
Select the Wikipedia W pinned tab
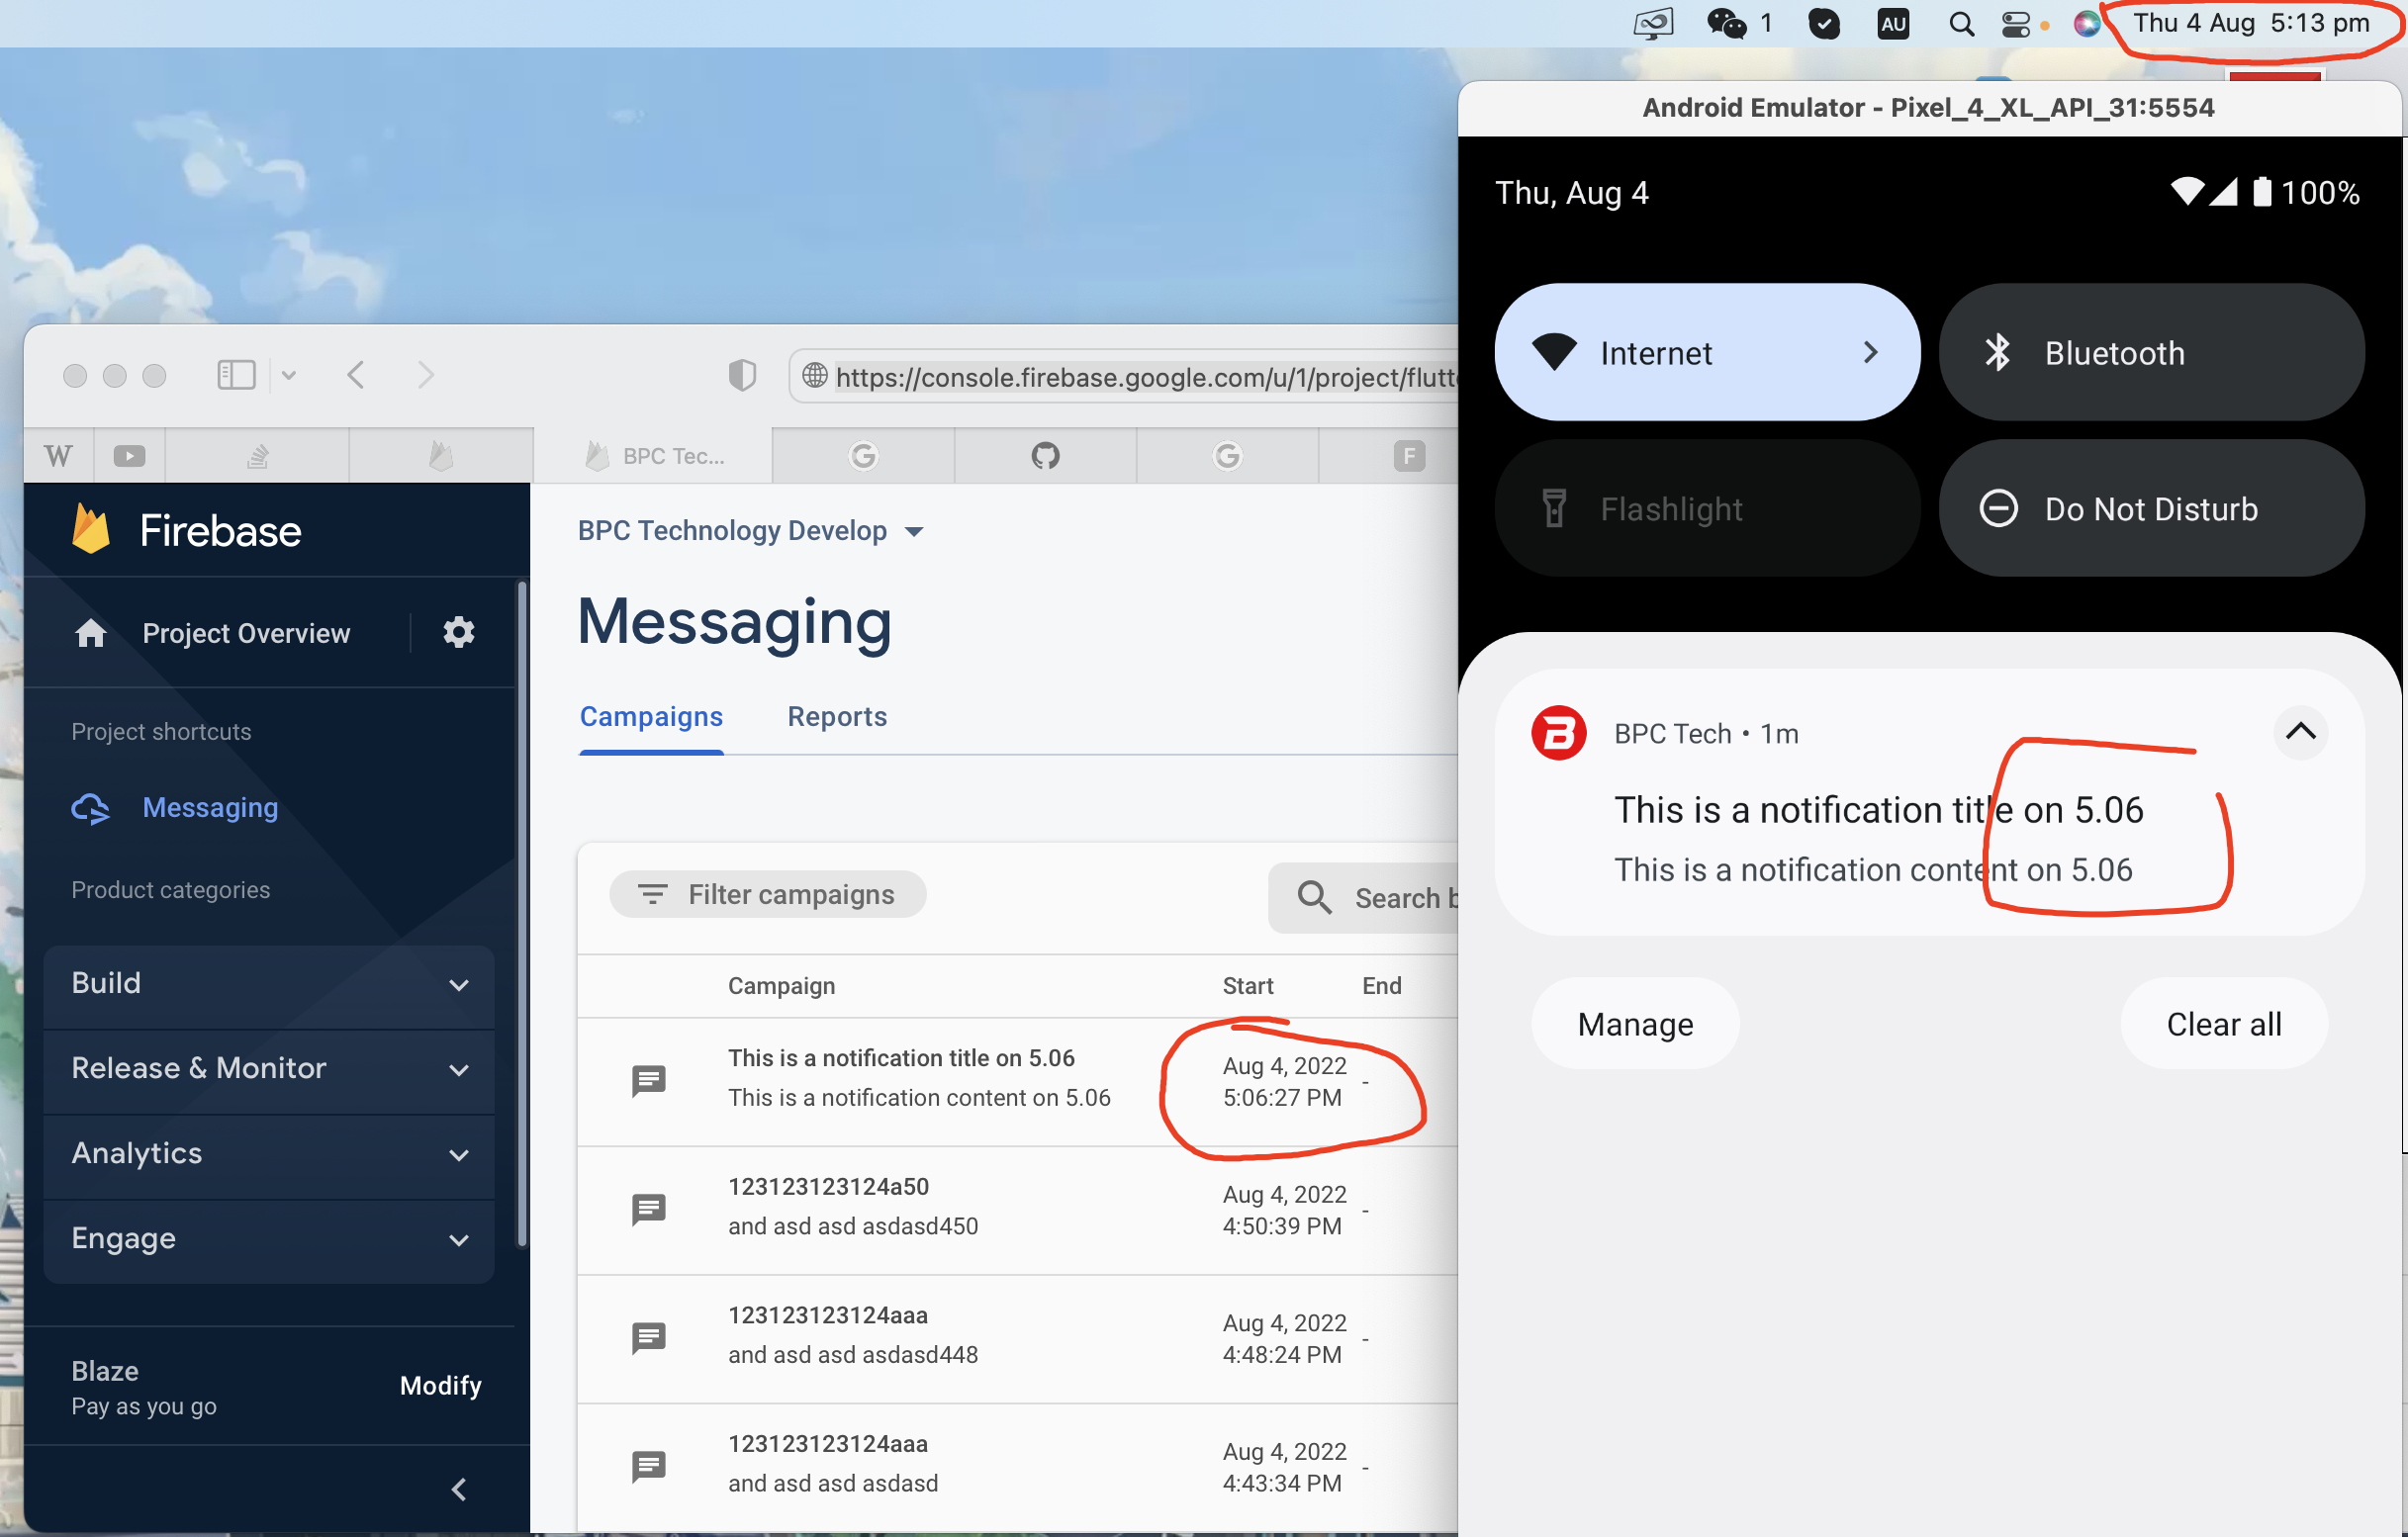click(59, 456)
